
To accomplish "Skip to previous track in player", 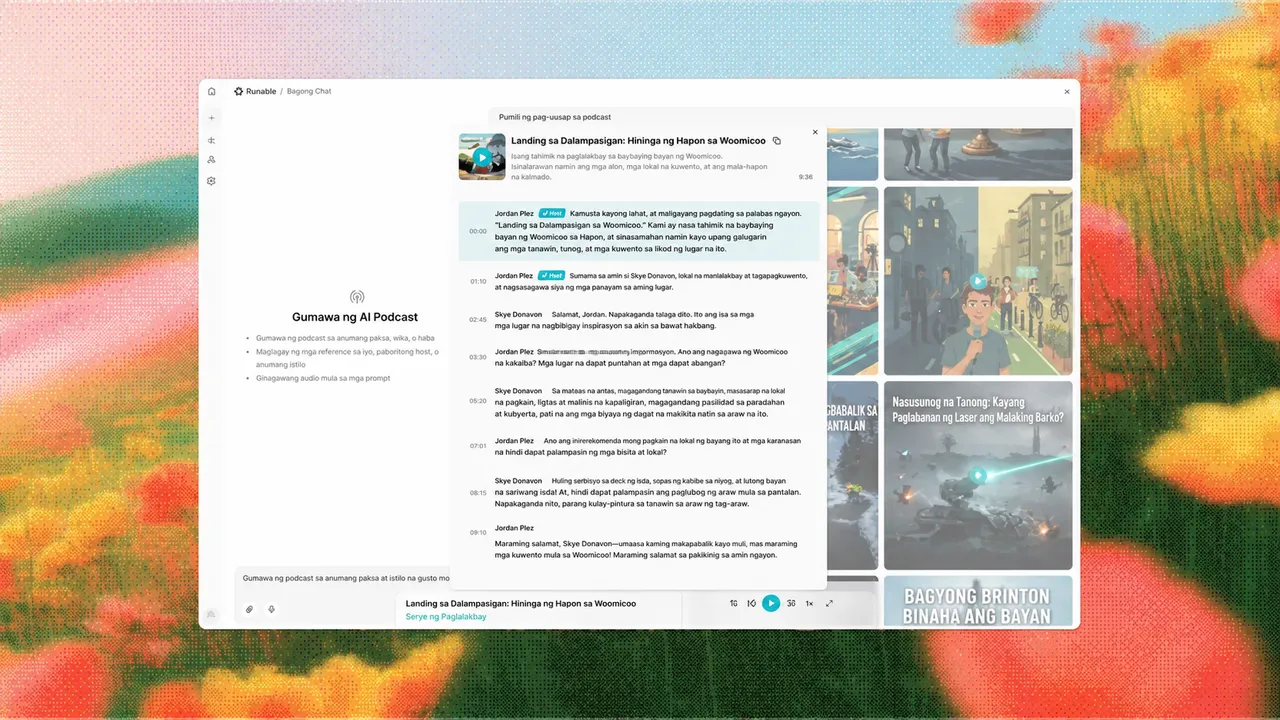I will (x=751, y=603).
